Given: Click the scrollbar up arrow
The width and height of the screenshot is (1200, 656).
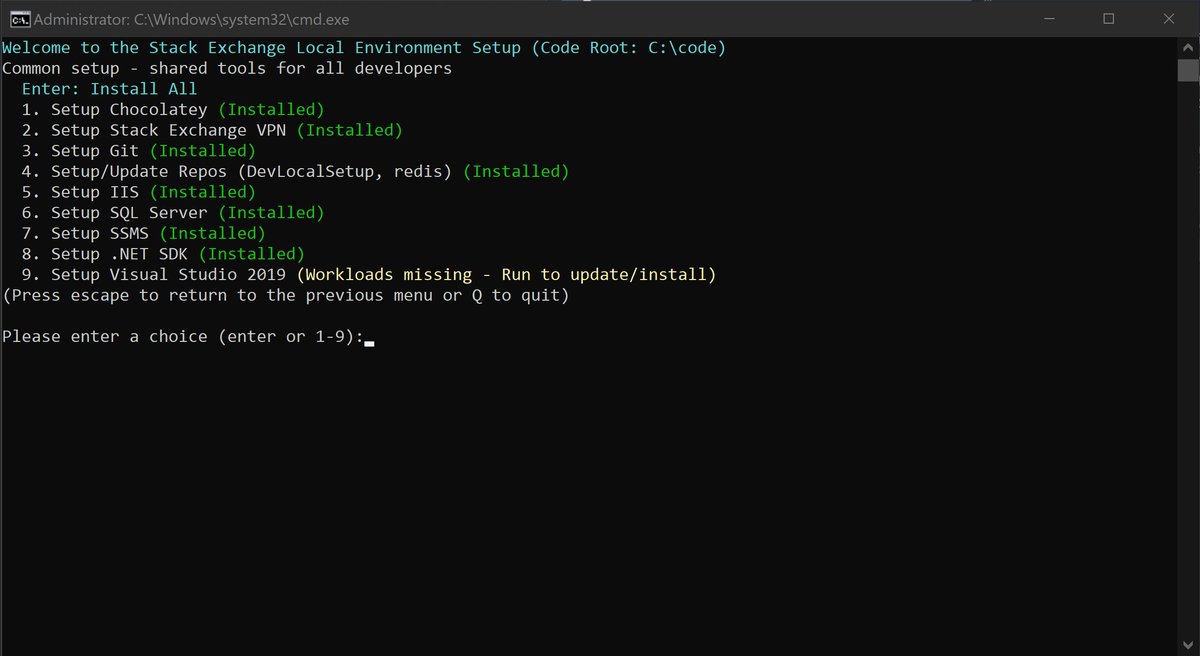Looking at the screenshot, I should (1188, 47).
